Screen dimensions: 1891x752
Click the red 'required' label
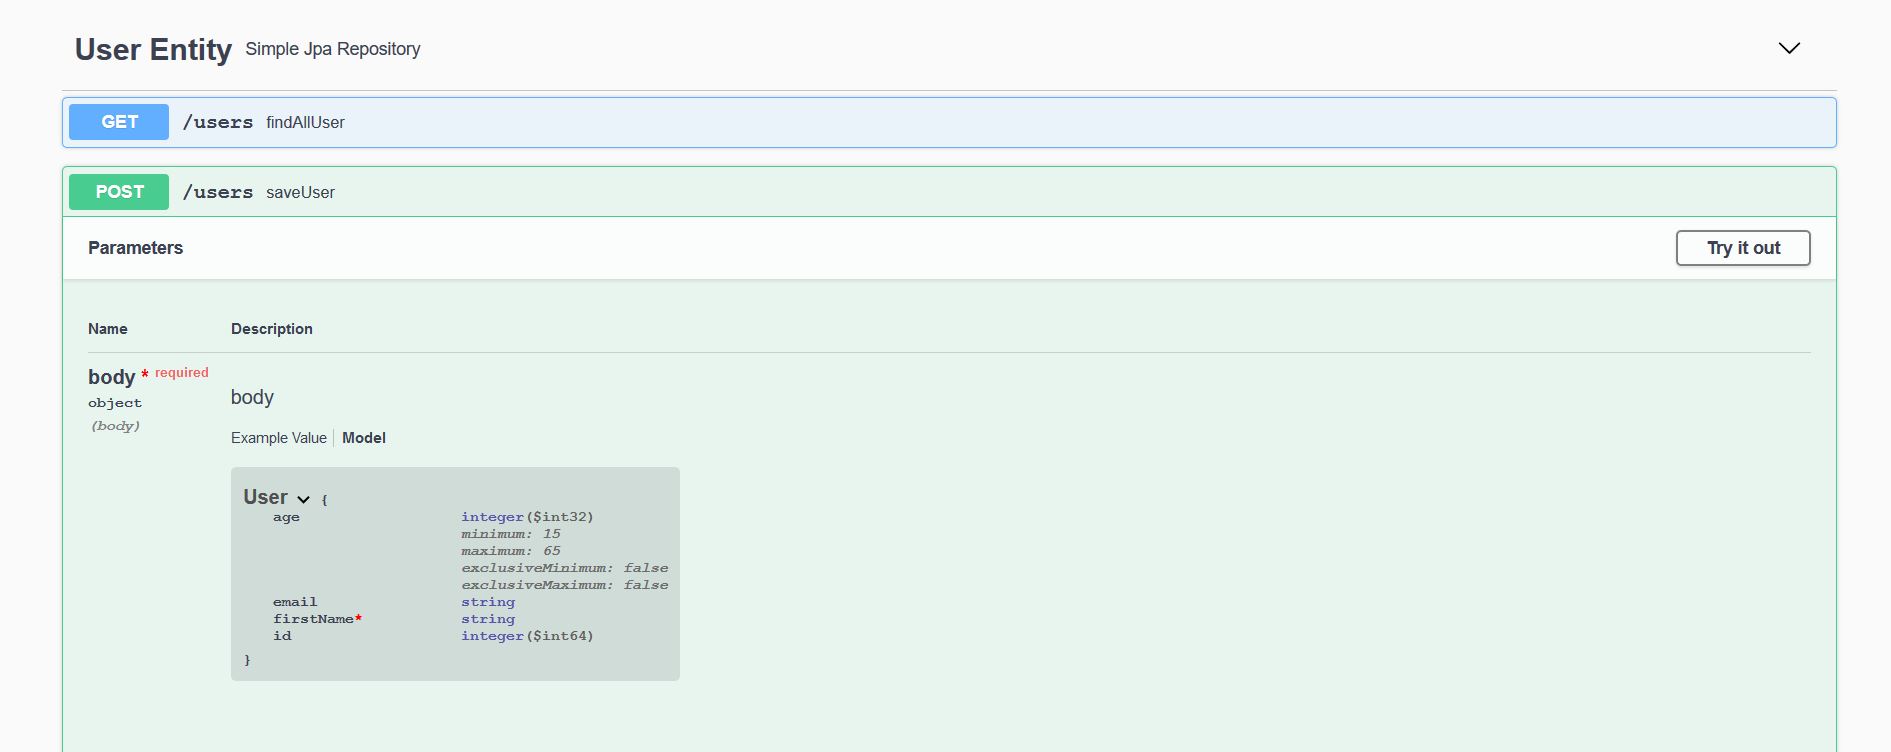click(182, 372)
